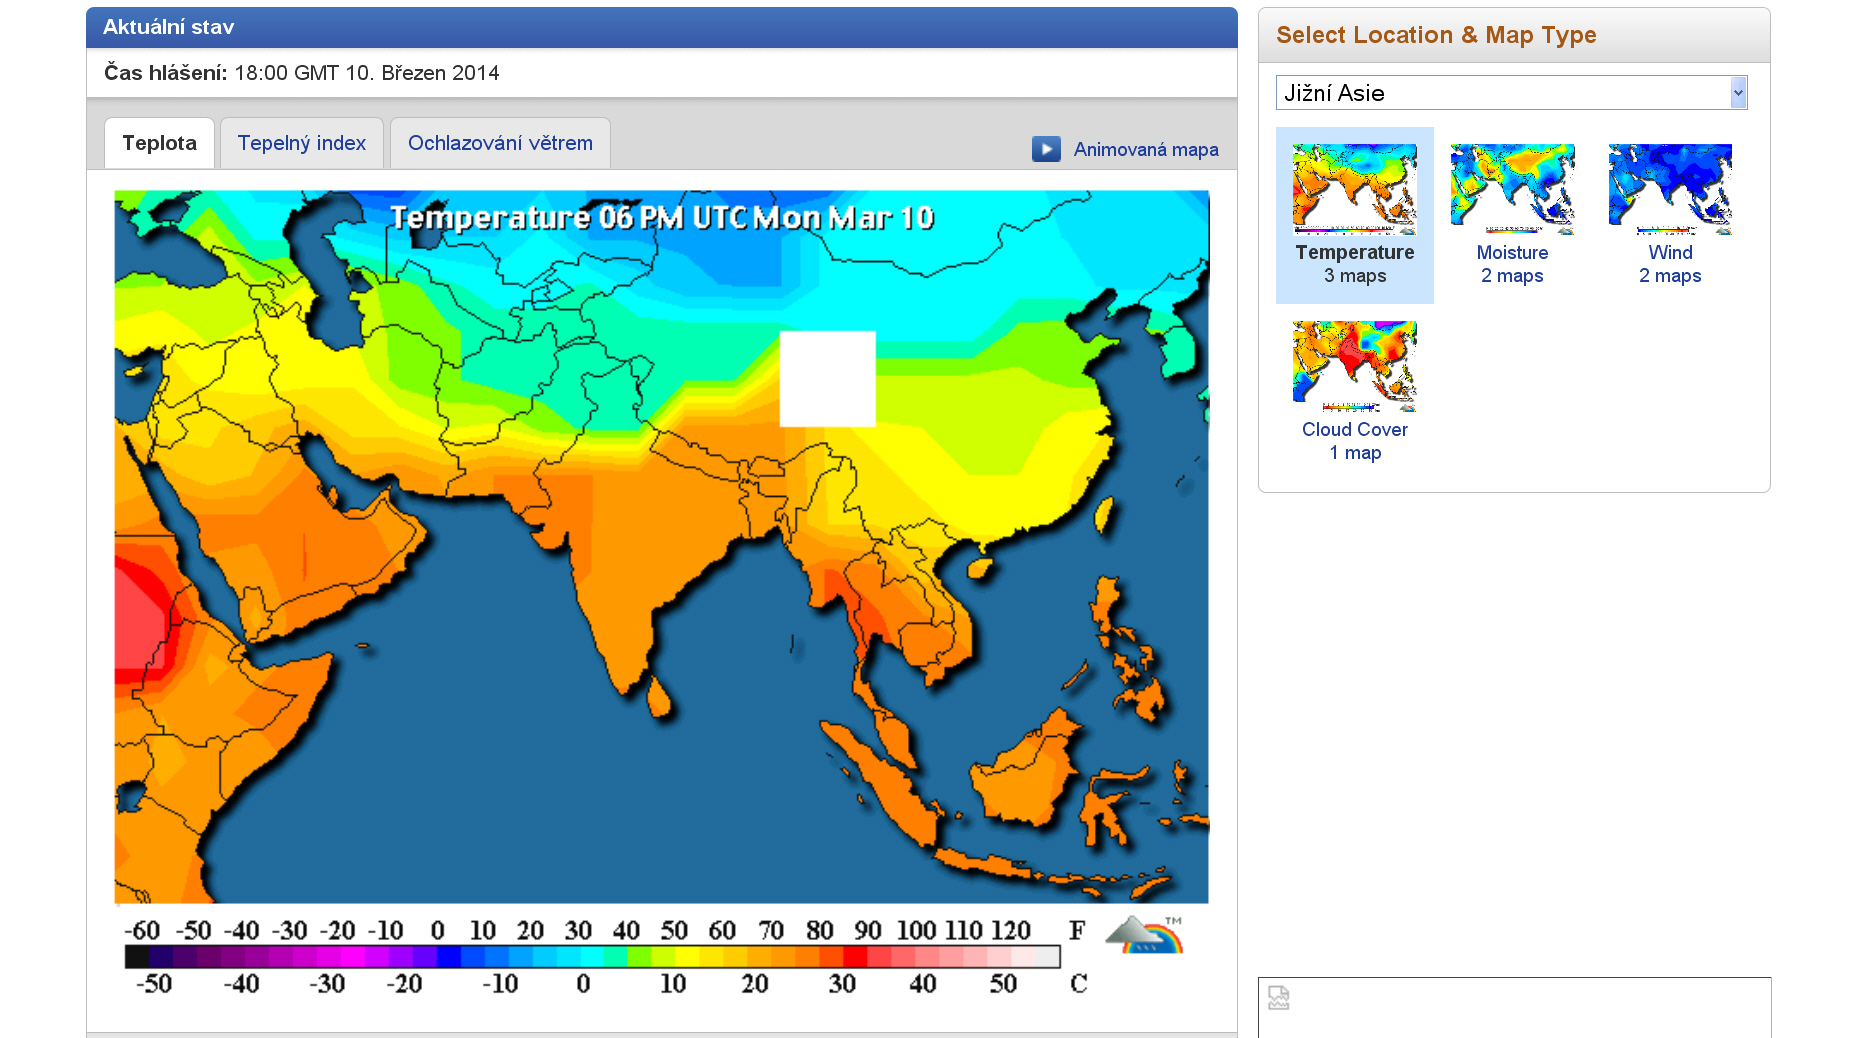Click the arrow on the location select box

click(1738, 93)
